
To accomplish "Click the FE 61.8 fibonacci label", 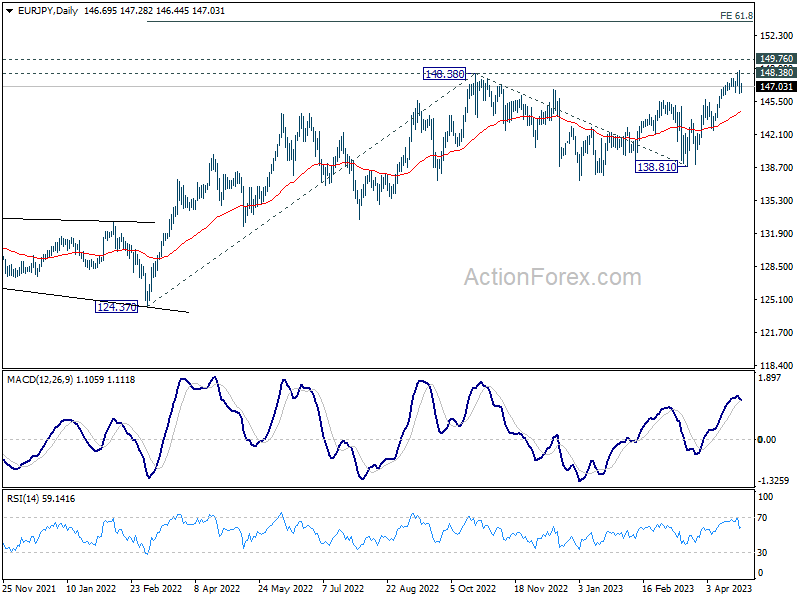I will pos(736,16).
